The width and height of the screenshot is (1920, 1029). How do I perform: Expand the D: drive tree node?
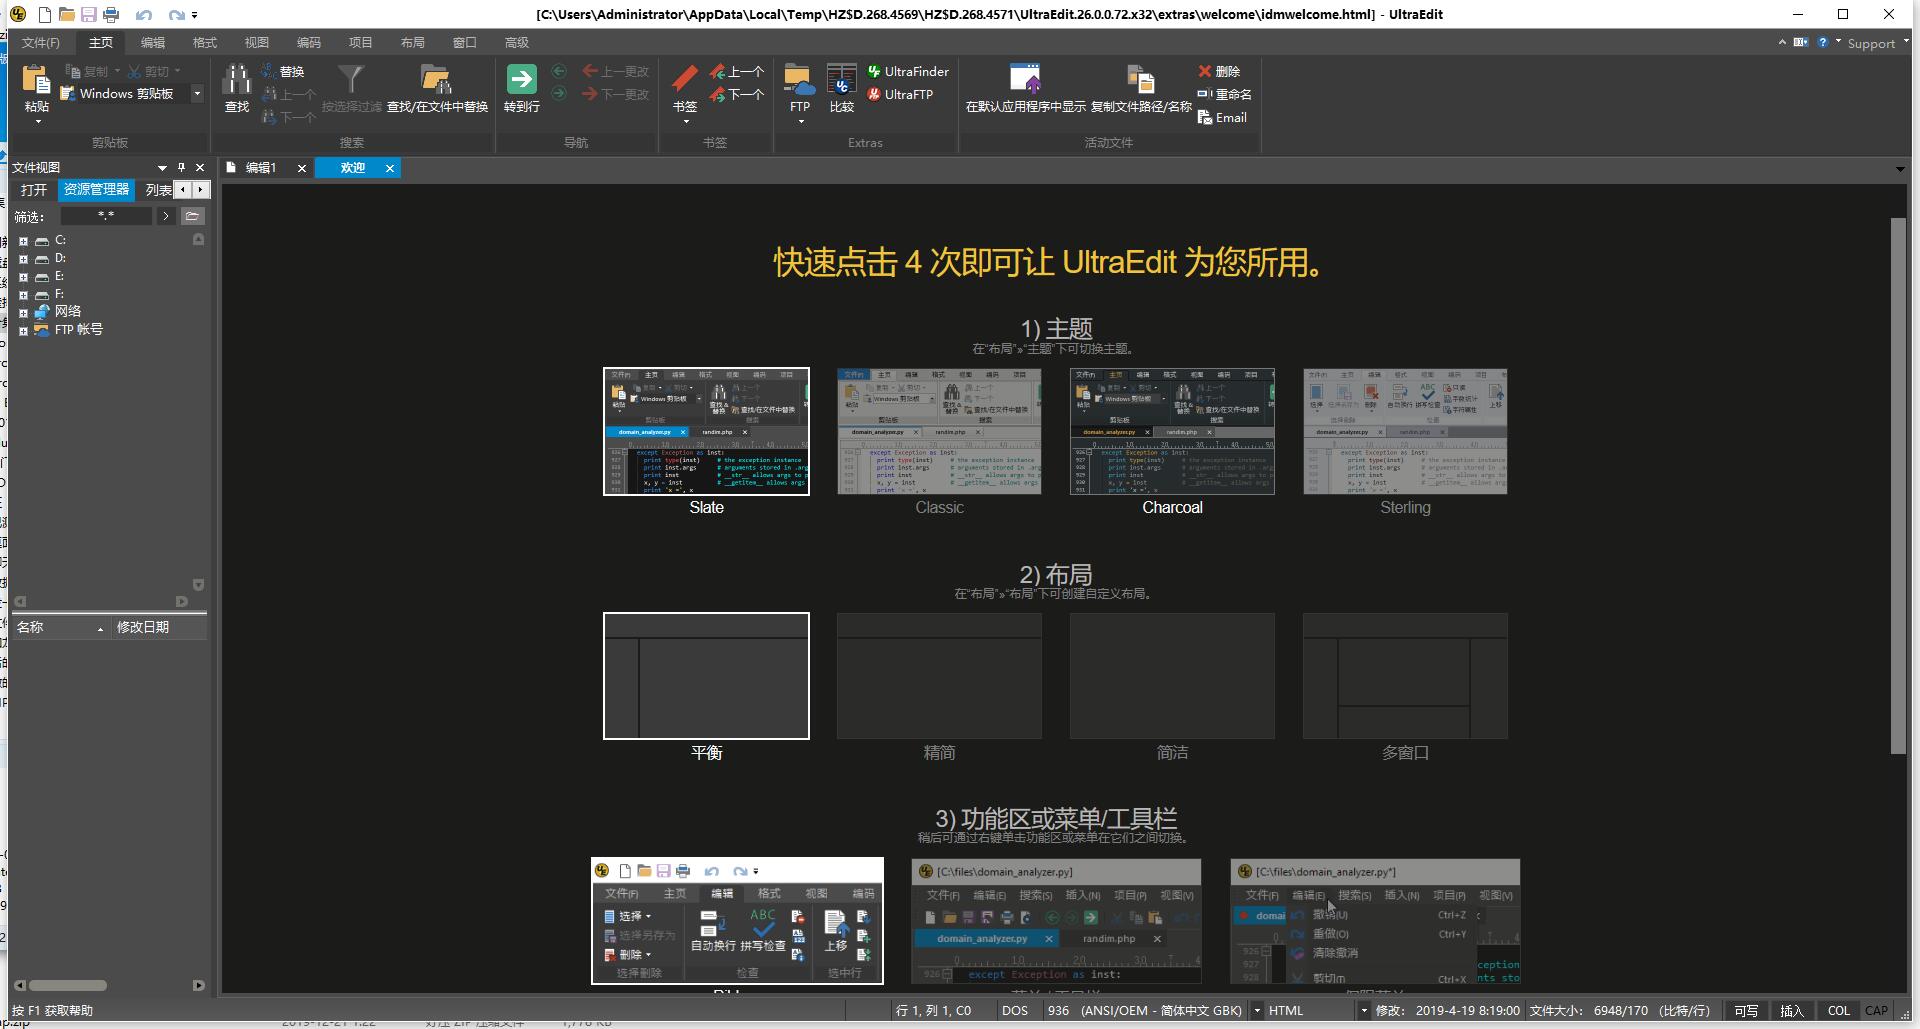pos(23,259)
